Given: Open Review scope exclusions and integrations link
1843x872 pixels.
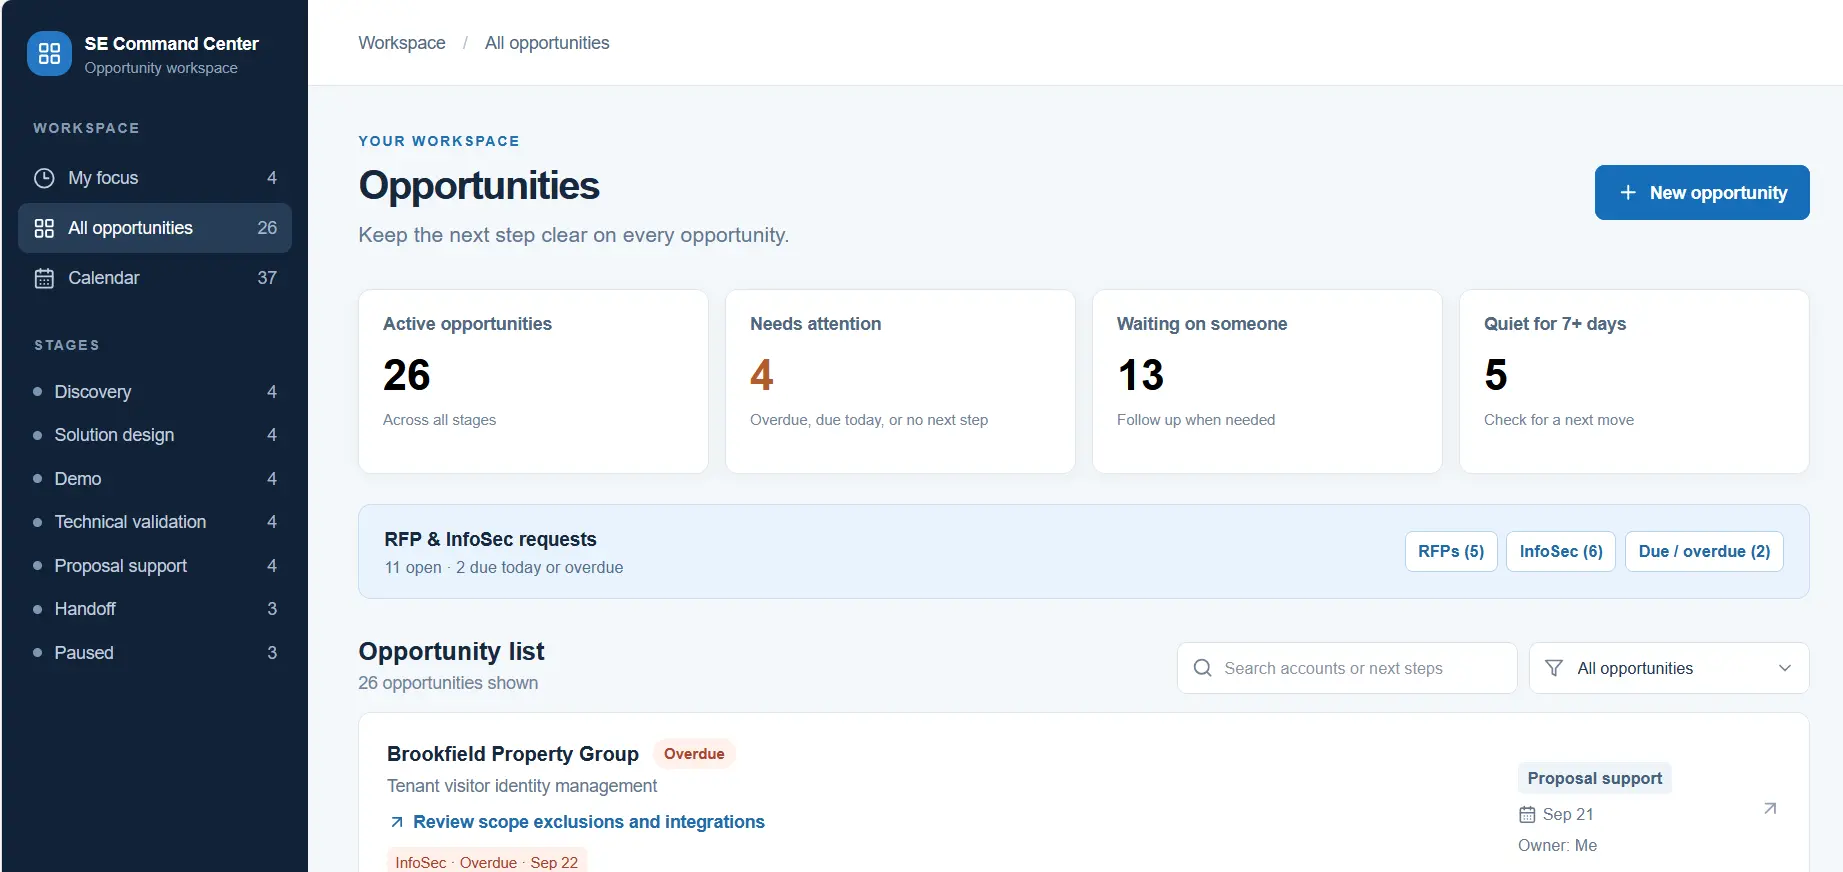Looking at the screenshot, I should coord(589,822).
